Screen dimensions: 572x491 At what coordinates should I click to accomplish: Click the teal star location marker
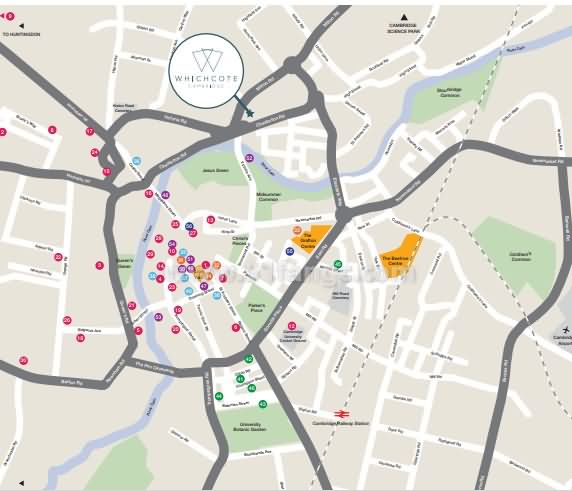(x=250, y=113)
